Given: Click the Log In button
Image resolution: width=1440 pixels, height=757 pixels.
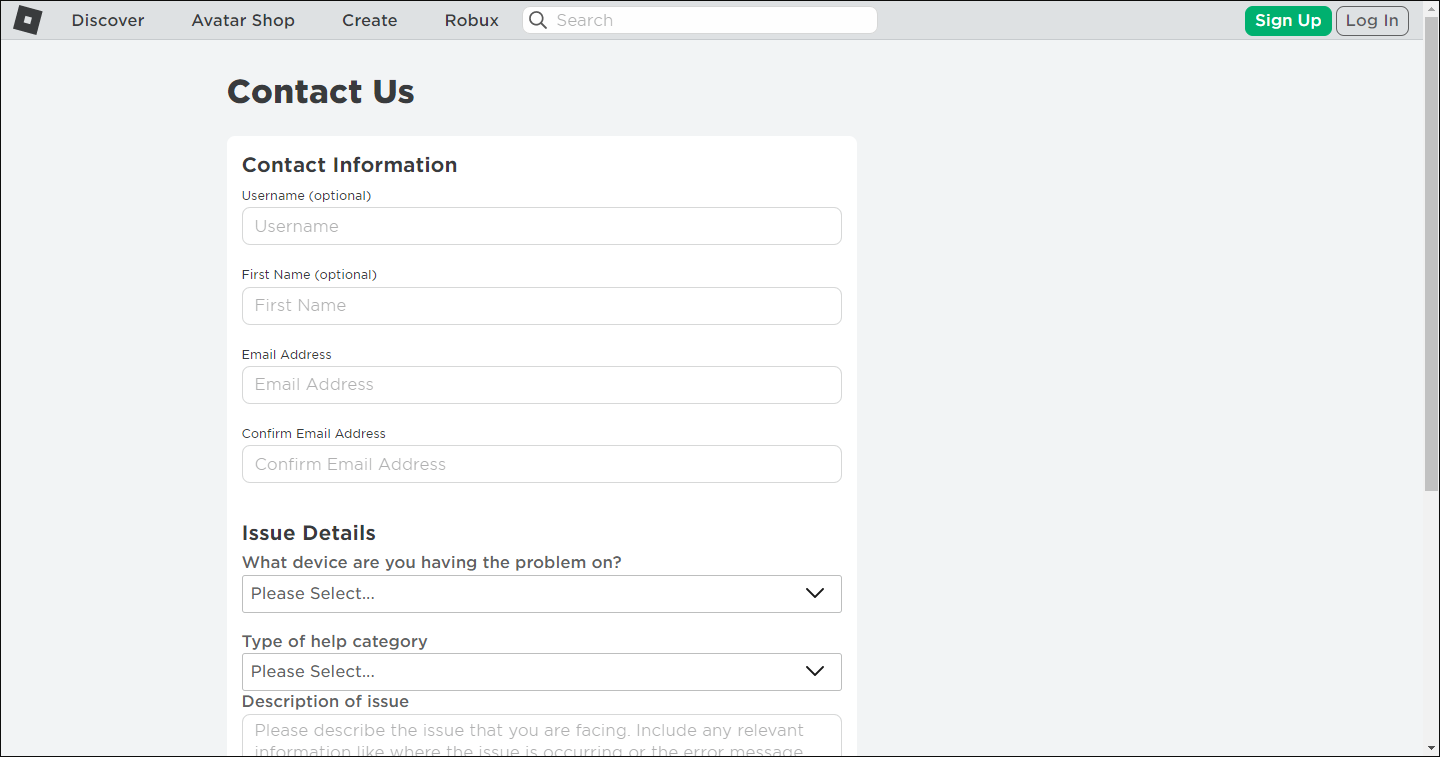Looking at the screenshot, I should (x=1372, y=20).
